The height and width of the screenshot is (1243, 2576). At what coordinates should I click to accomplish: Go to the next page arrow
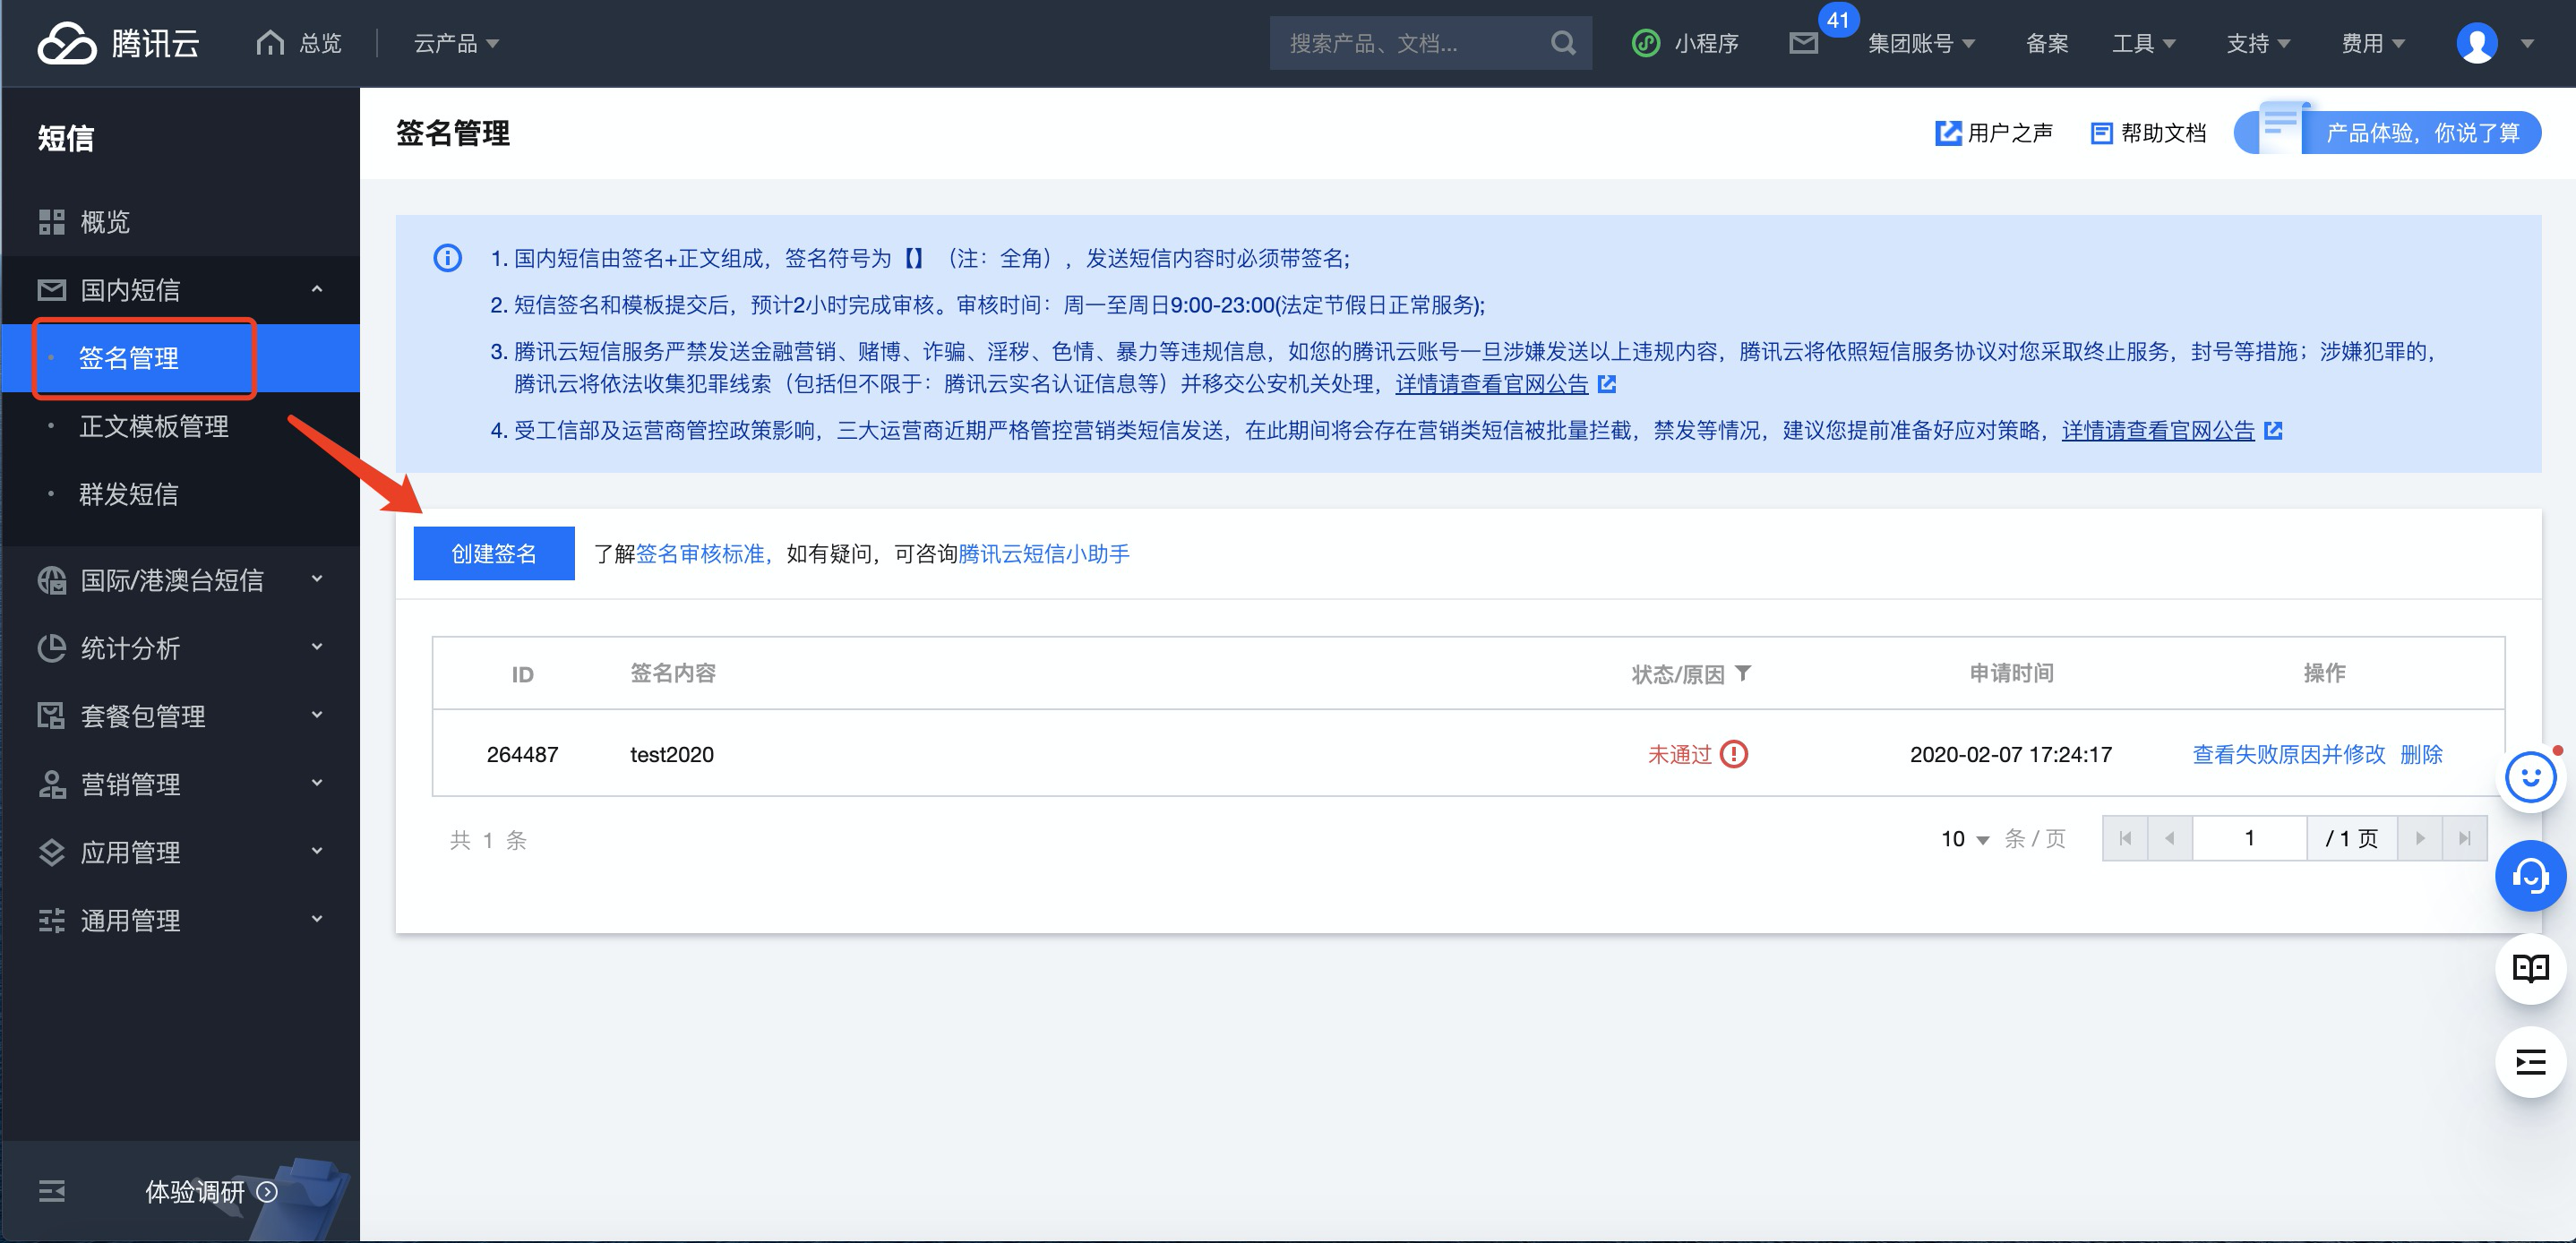point(2419,838)
